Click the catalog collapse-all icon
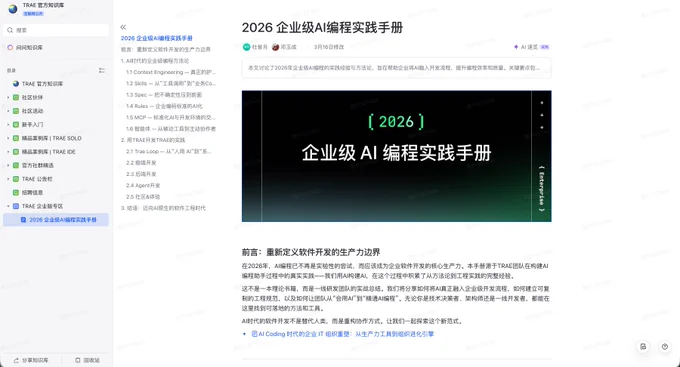The height and width of the screenshot is (367, 680). [x=101, y=70]
